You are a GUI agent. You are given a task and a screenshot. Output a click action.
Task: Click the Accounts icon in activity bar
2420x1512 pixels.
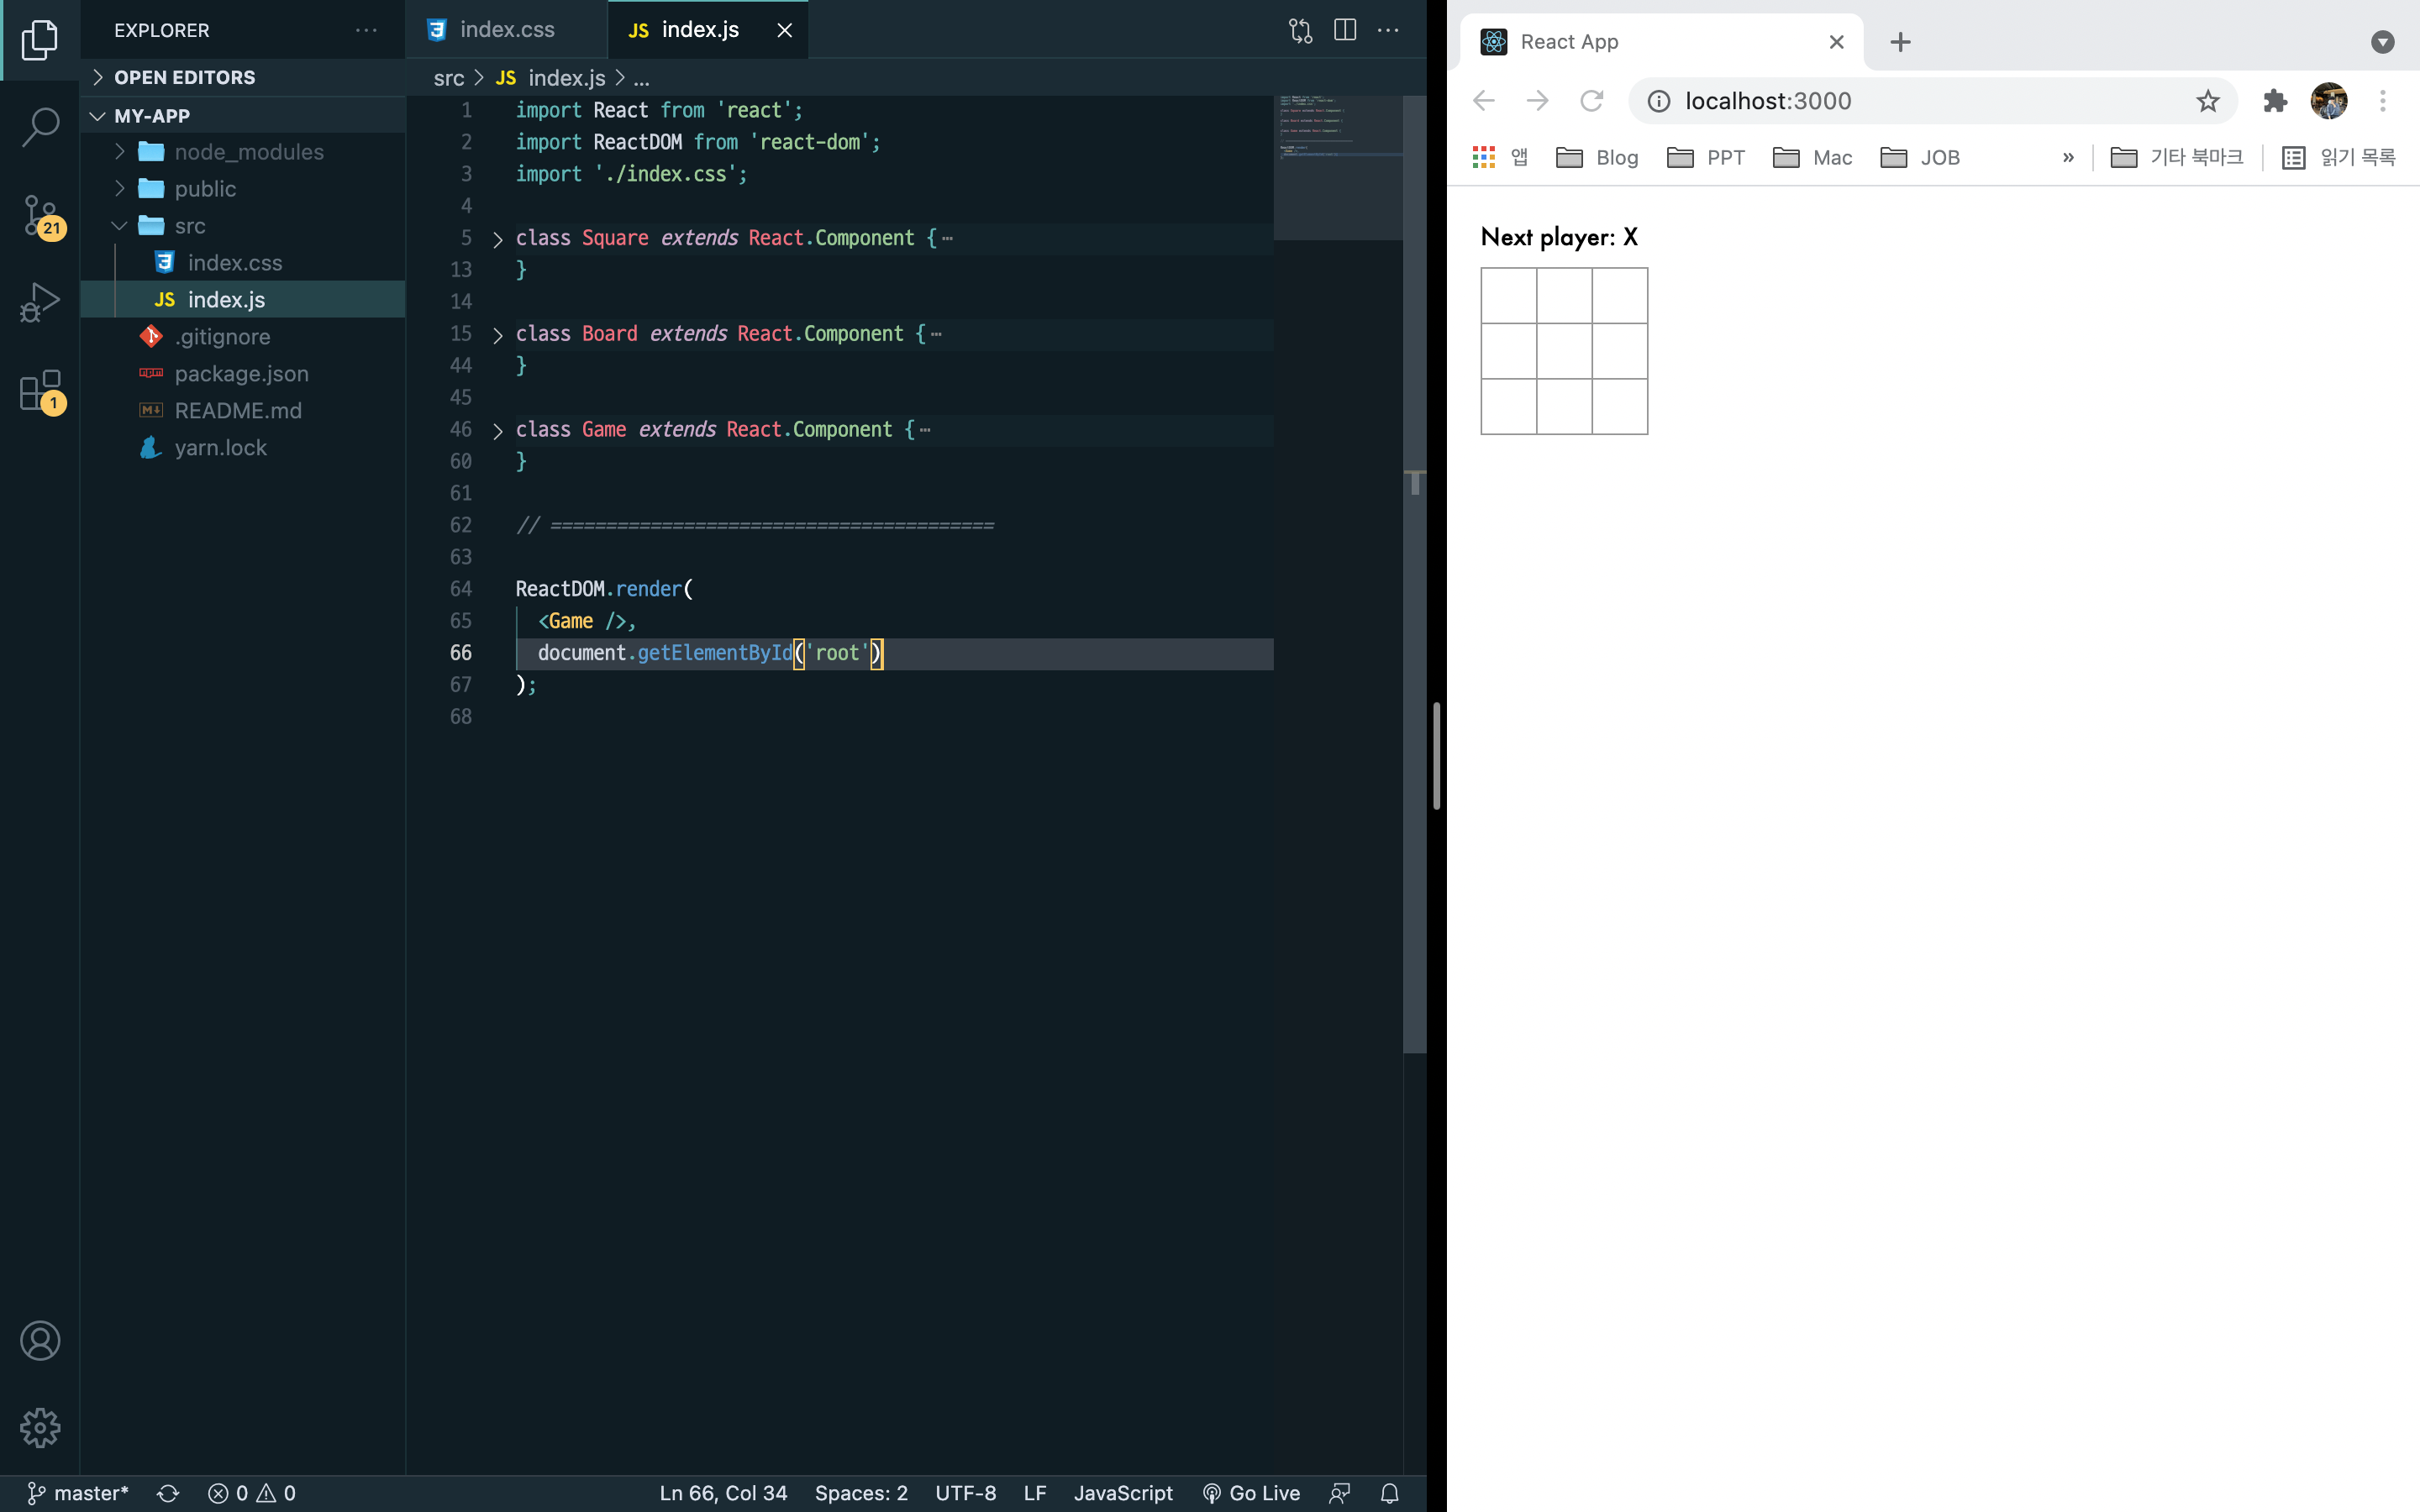(40, 1340)
